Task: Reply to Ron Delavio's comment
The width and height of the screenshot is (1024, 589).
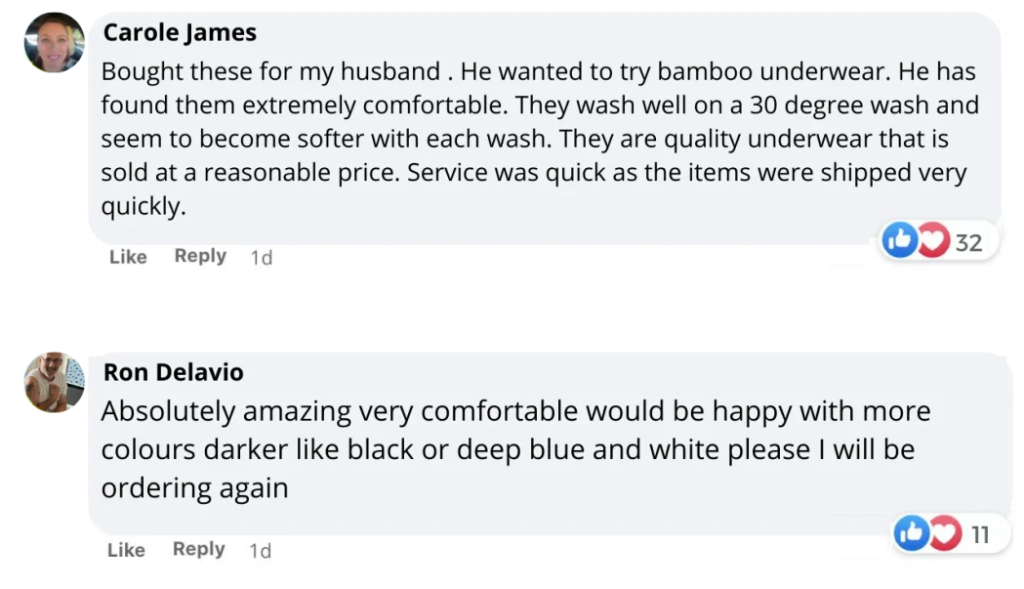Action: (198, 549)
